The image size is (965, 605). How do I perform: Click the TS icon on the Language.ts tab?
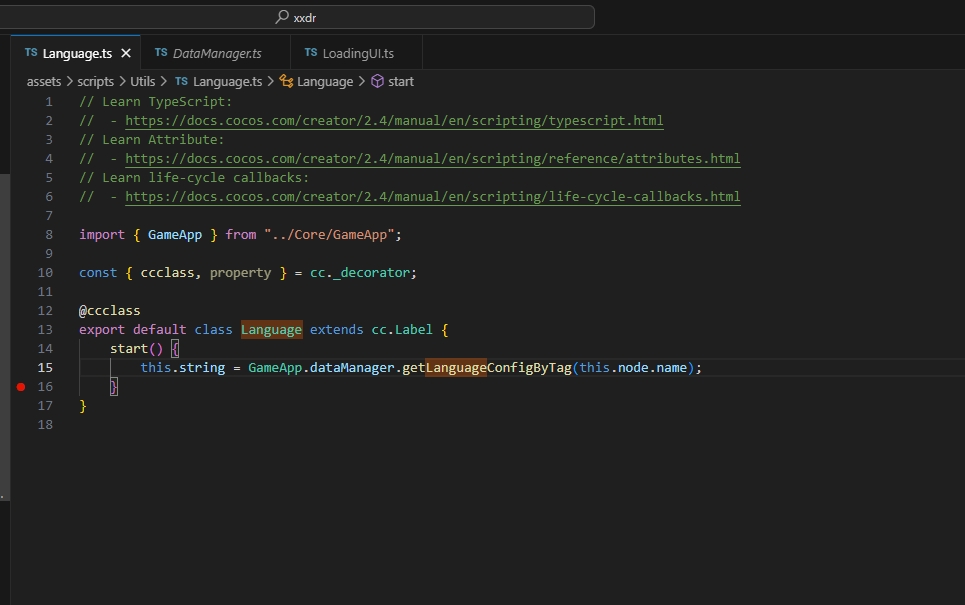click(x=31, y=53)
